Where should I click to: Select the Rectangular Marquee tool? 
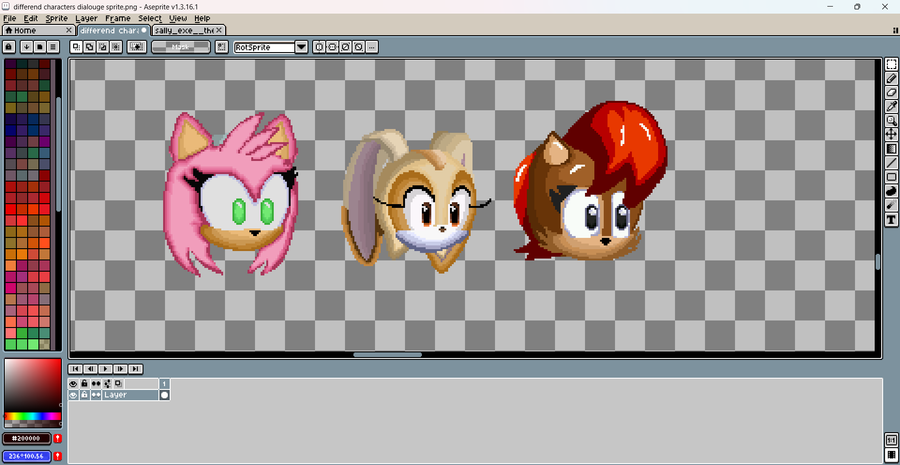point(891,64)
